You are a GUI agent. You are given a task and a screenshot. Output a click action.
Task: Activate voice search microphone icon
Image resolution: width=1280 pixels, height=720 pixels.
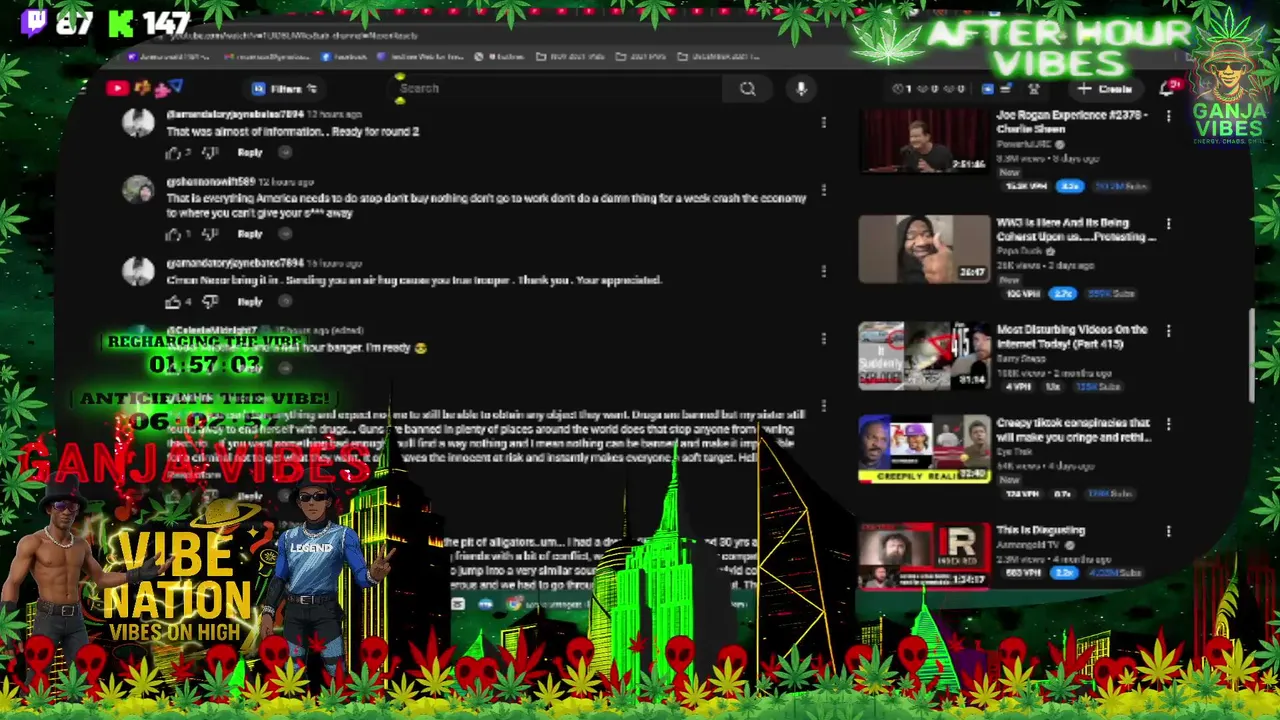[x=801, y=89]
